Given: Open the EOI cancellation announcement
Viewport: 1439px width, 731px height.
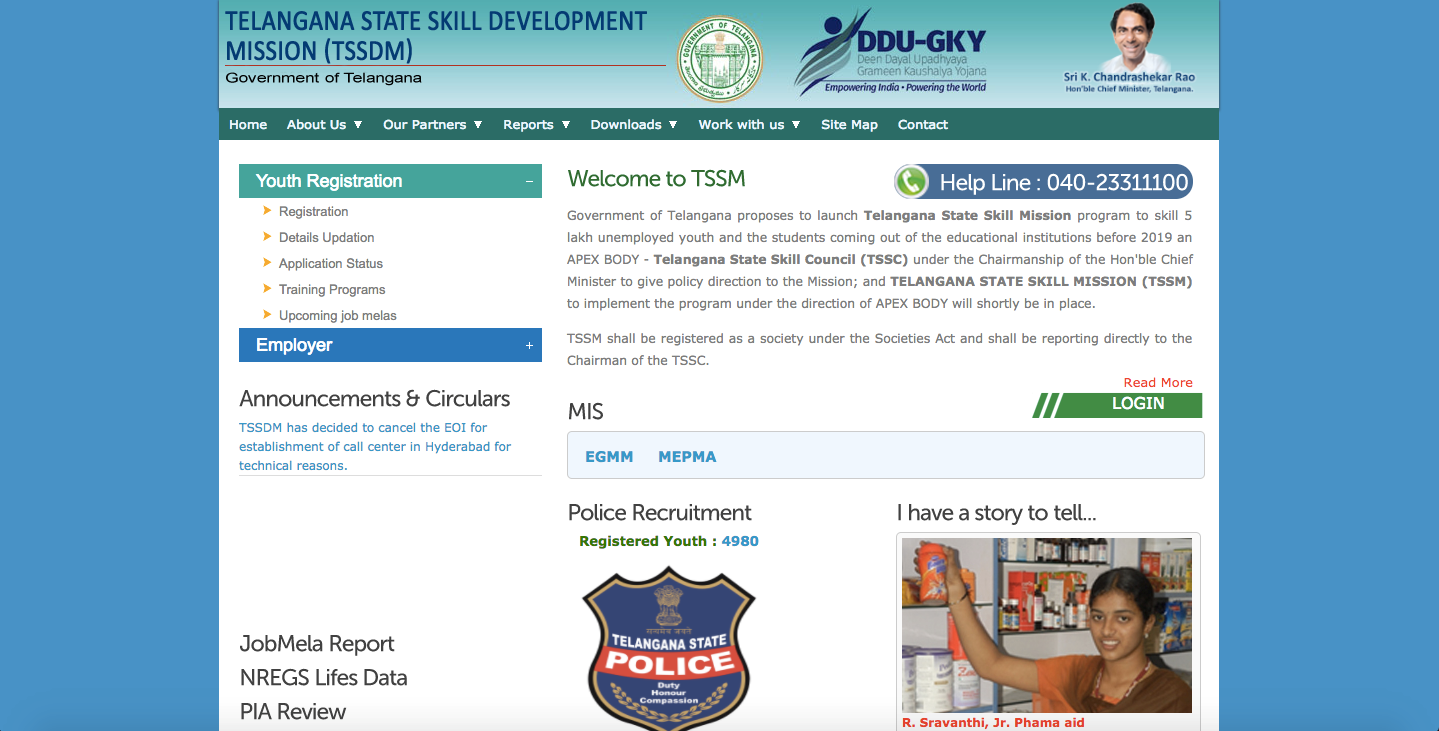Looking at the screenshot, I should click(375, 446).
